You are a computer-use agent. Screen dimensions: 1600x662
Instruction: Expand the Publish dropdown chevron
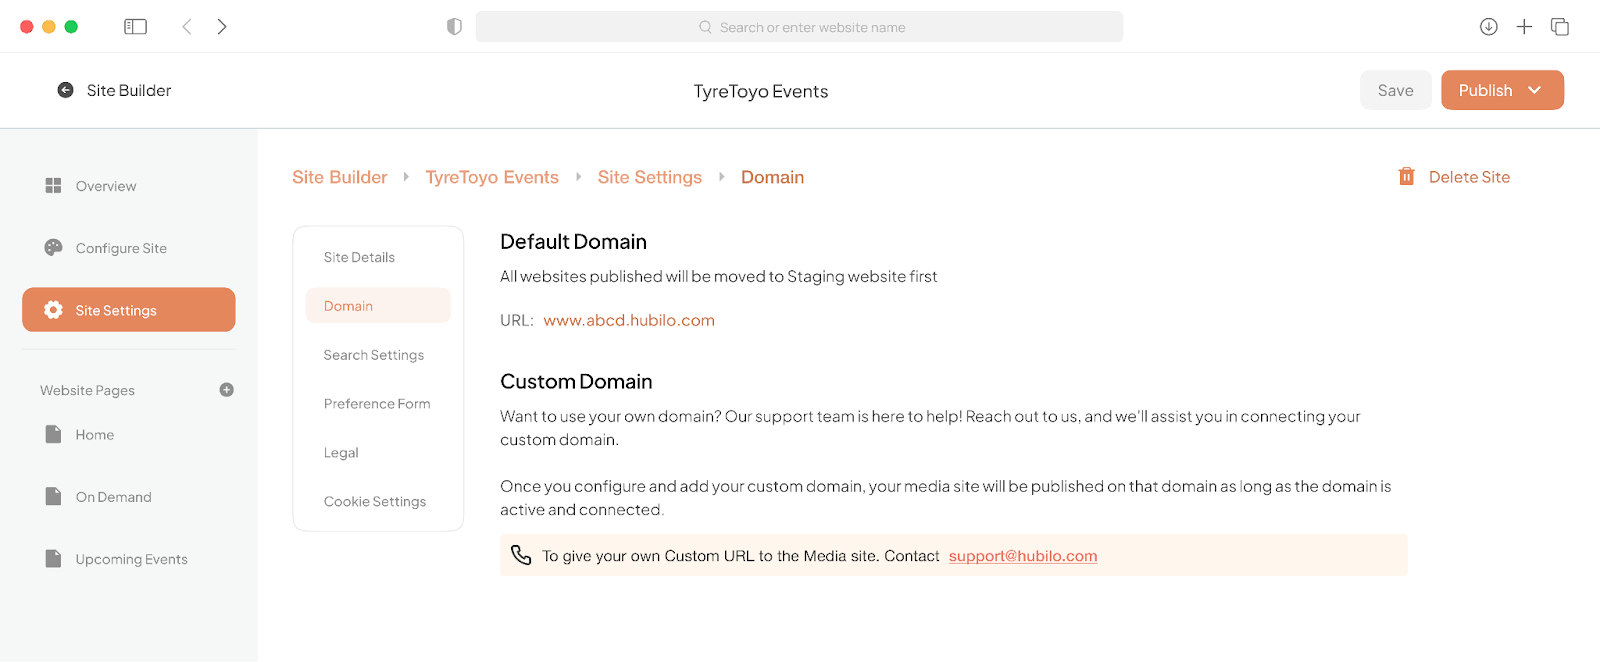click(1535, 90)
